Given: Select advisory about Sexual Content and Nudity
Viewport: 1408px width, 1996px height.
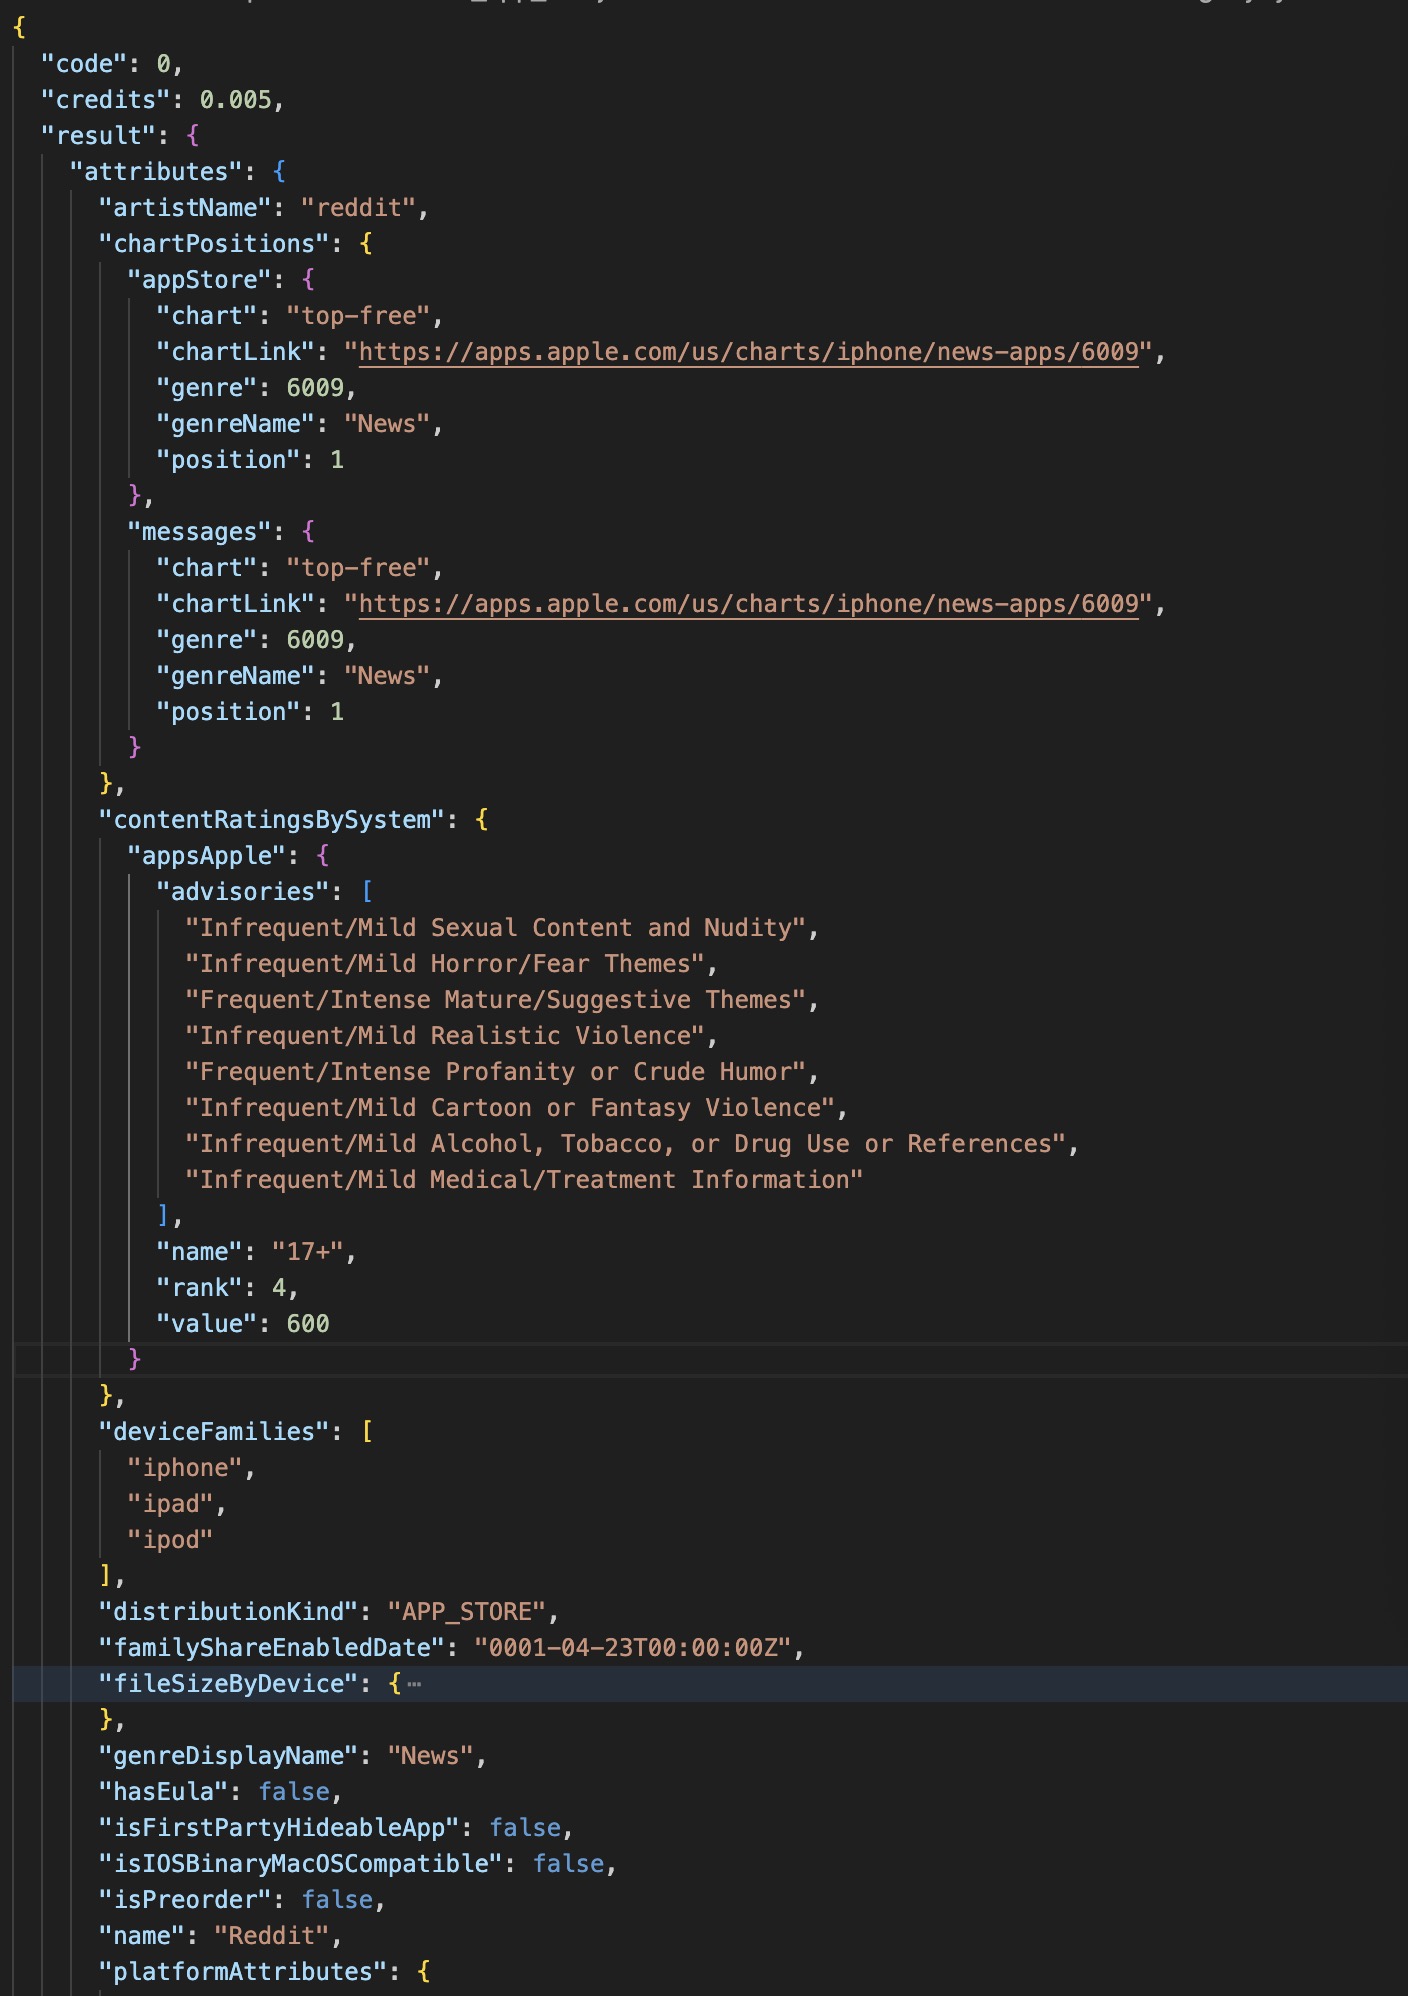Looking at the screenshot, I should (496, 928).
